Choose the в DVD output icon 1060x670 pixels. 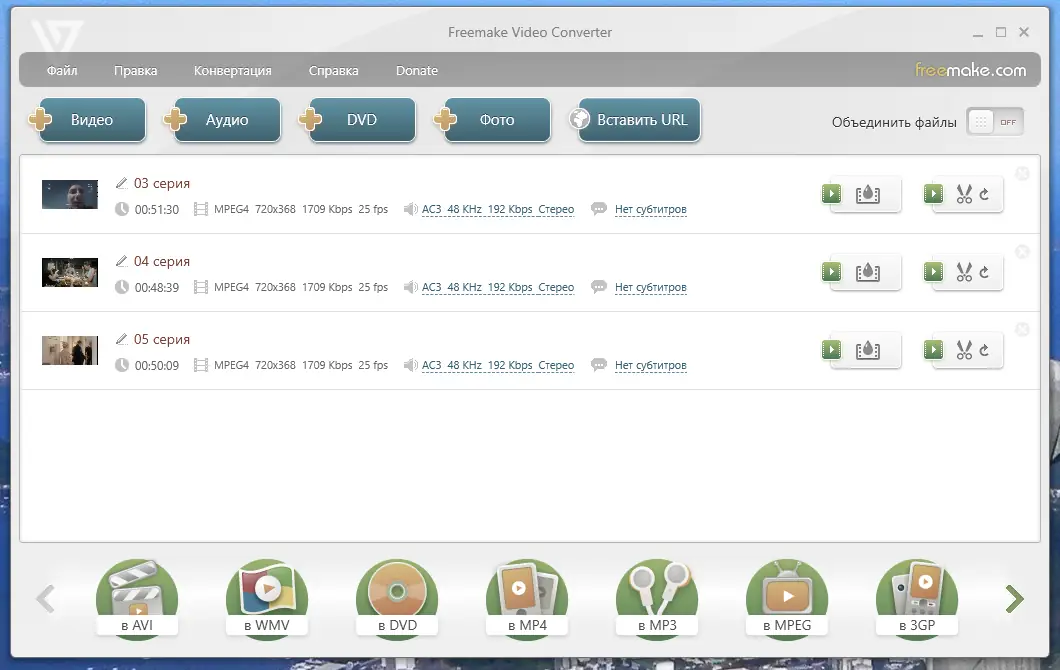pos(398,598)
